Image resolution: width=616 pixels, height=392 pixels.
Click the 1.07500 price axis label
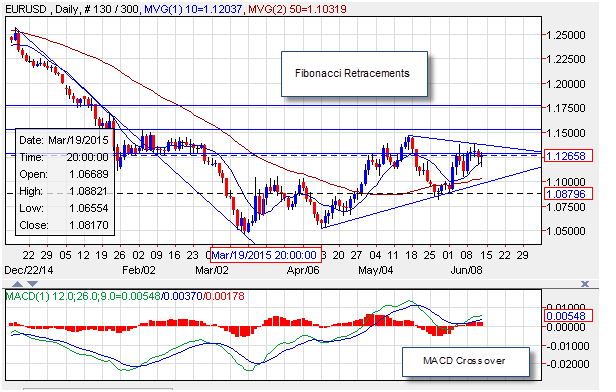point(566,207)
